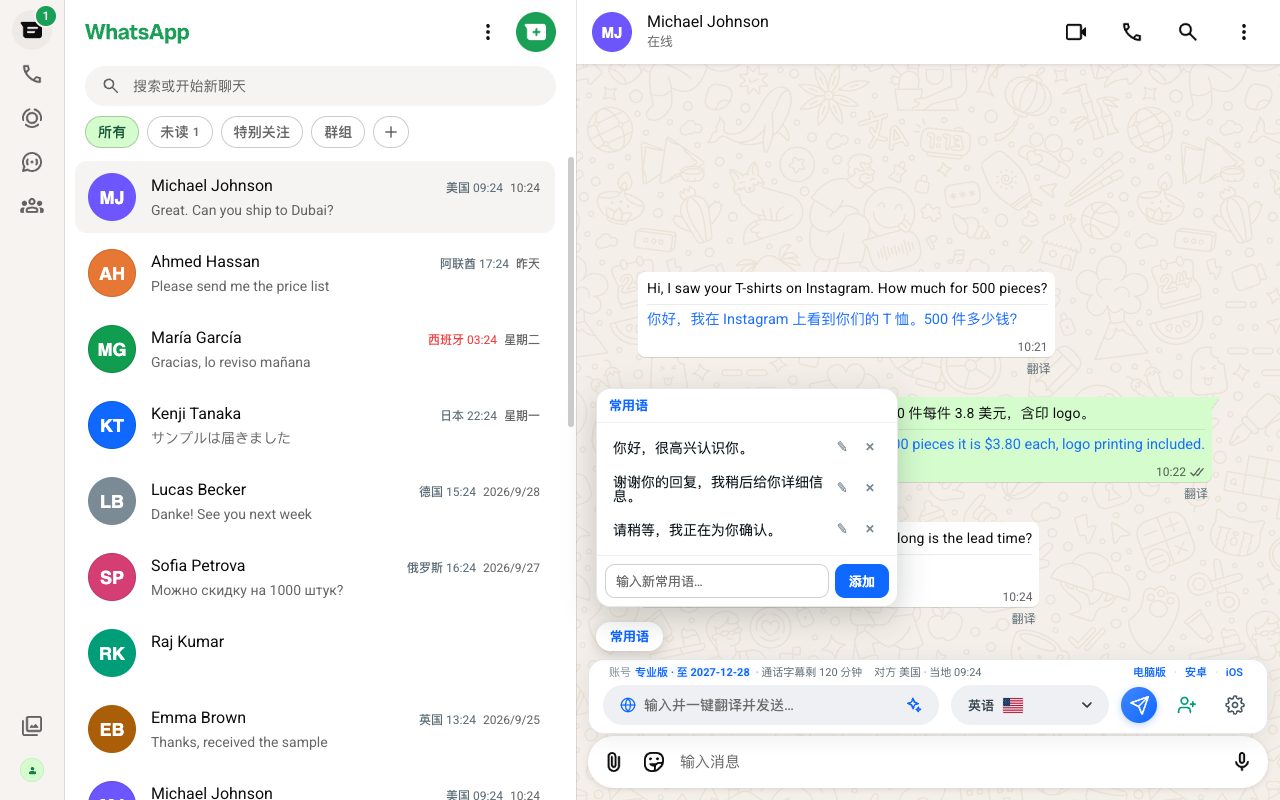Edit the phrase 谢谢你的回复
Screen dimensions: 1280x800
[842, 488]
